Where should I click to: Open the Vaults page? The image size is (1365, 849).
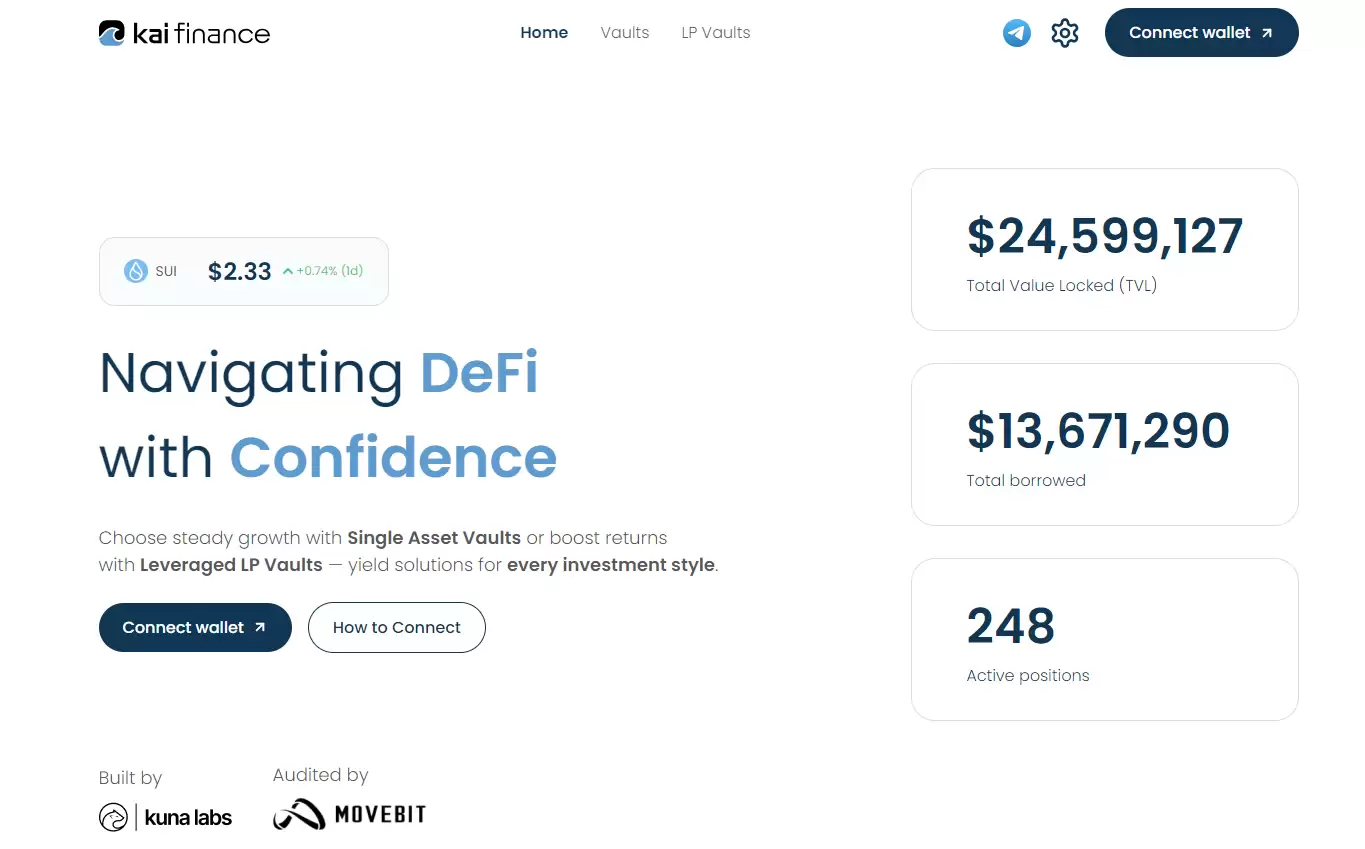(x=625, y=33)
